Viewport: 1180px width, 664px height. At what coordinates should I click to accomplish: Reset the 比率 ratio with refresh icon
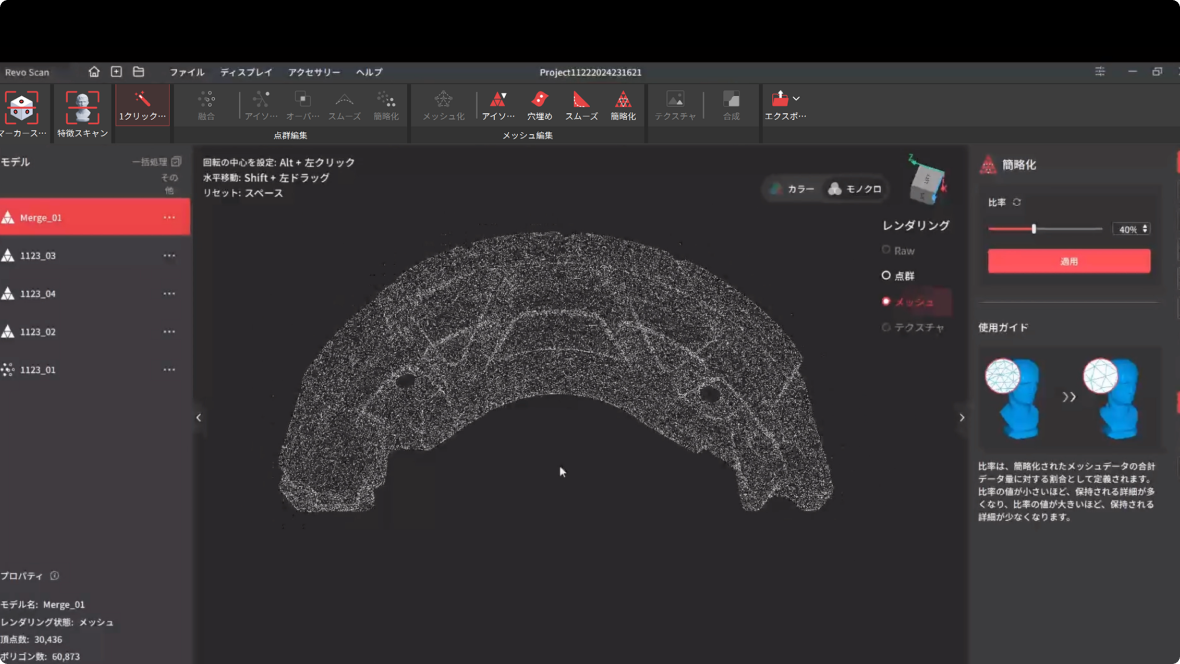click(1017, 202)
